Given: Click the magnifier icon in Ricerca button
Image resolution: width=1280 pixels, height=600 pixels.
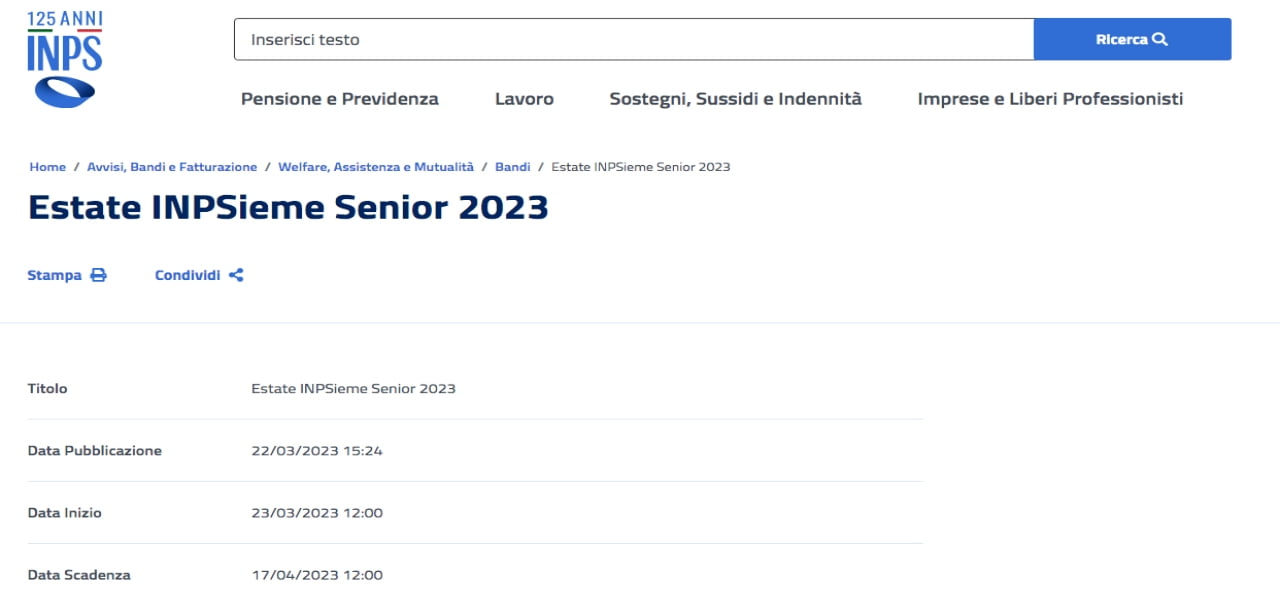Looking at the screenshot, I should click(1160, 39).
